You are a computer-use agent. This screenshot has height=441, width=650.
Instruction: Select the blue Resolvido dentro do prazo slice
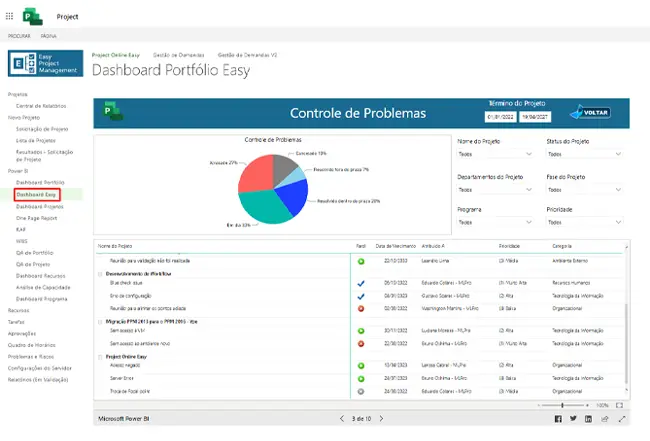coord(293,196)
